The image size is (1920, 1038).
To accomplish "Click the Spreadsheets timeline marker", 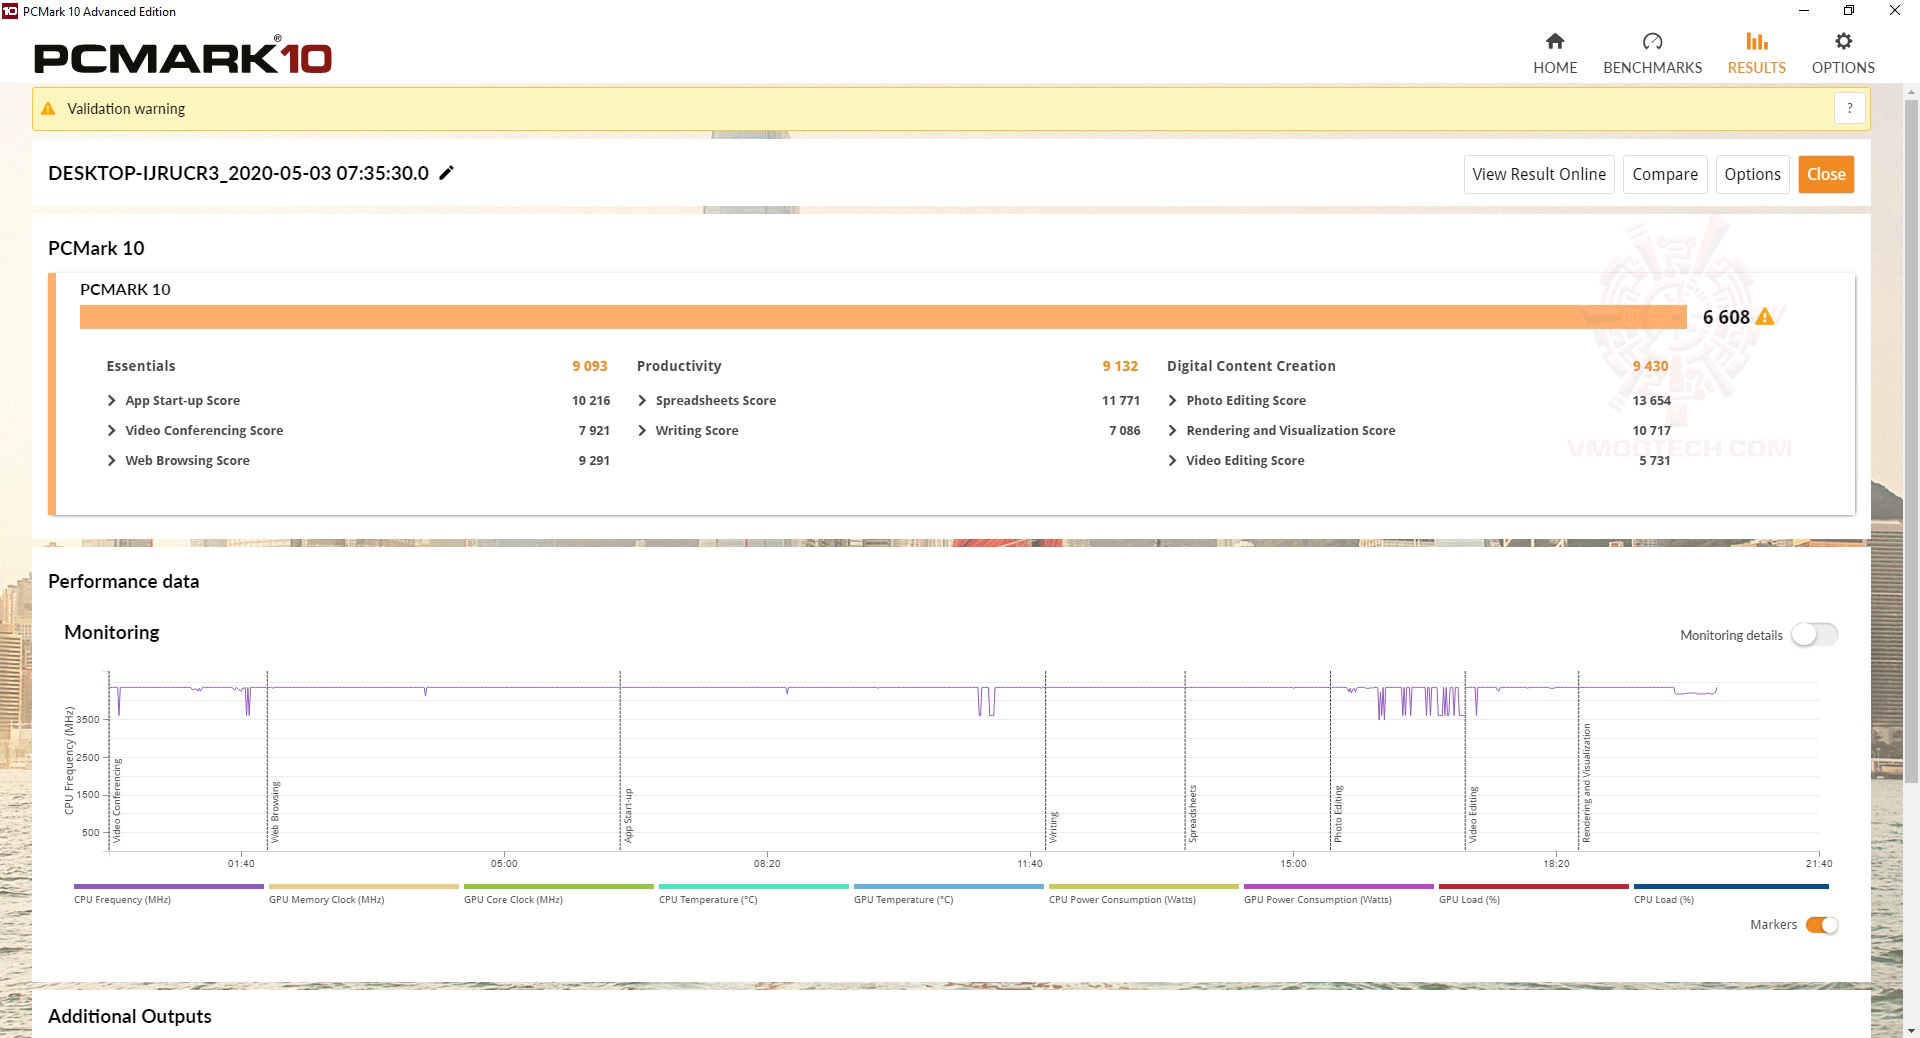I will coord(1192,814).
